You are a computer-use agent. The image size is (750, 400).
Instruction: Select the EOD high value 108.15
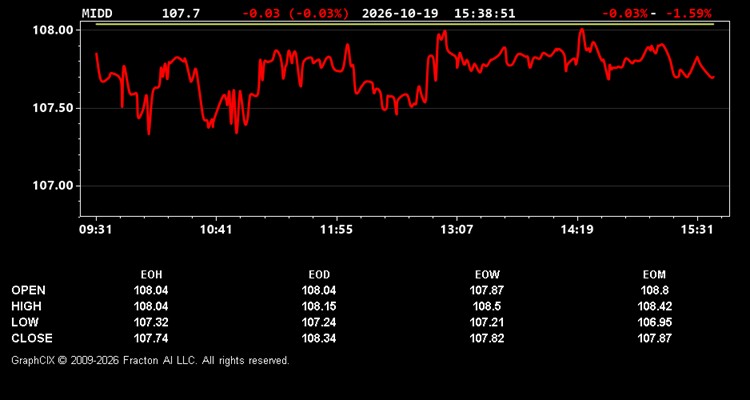coord(319,306)
